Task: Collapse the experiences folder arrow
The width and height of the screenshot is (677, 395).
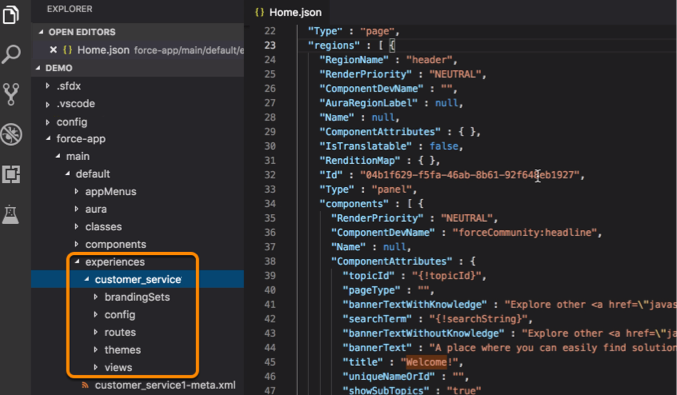Action: [x=77, y=262]
